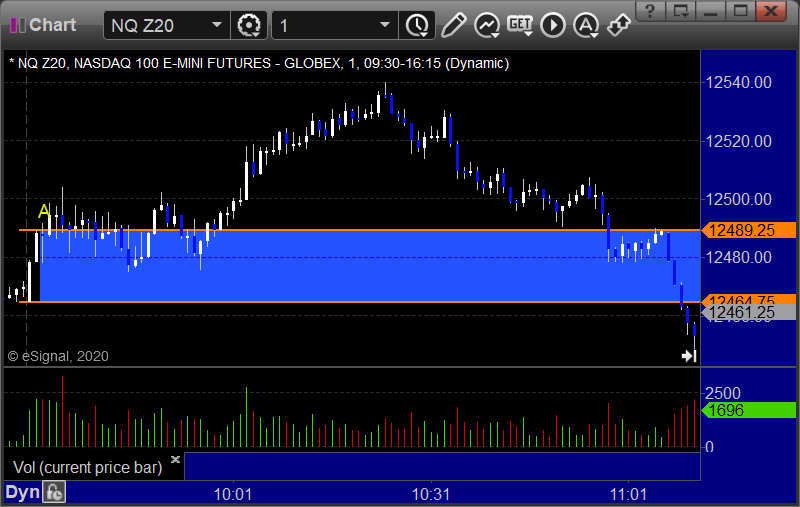Click the purple Chart window icon
Image resolution: width=800 pixels, height=507 pixels.
pyautogui.click(x=18, y=25)
